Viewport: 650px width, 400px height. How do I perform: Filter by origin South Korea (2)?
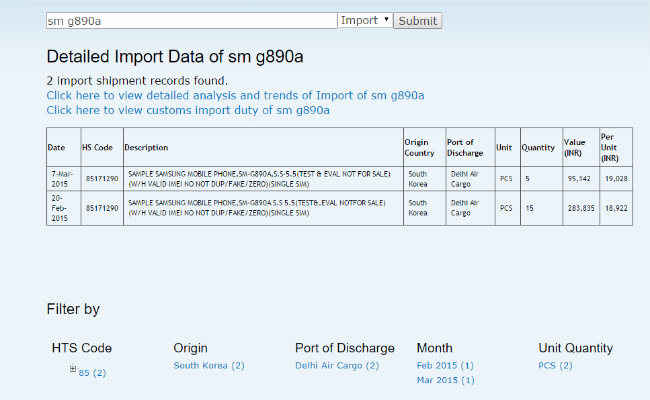[209, 365]
